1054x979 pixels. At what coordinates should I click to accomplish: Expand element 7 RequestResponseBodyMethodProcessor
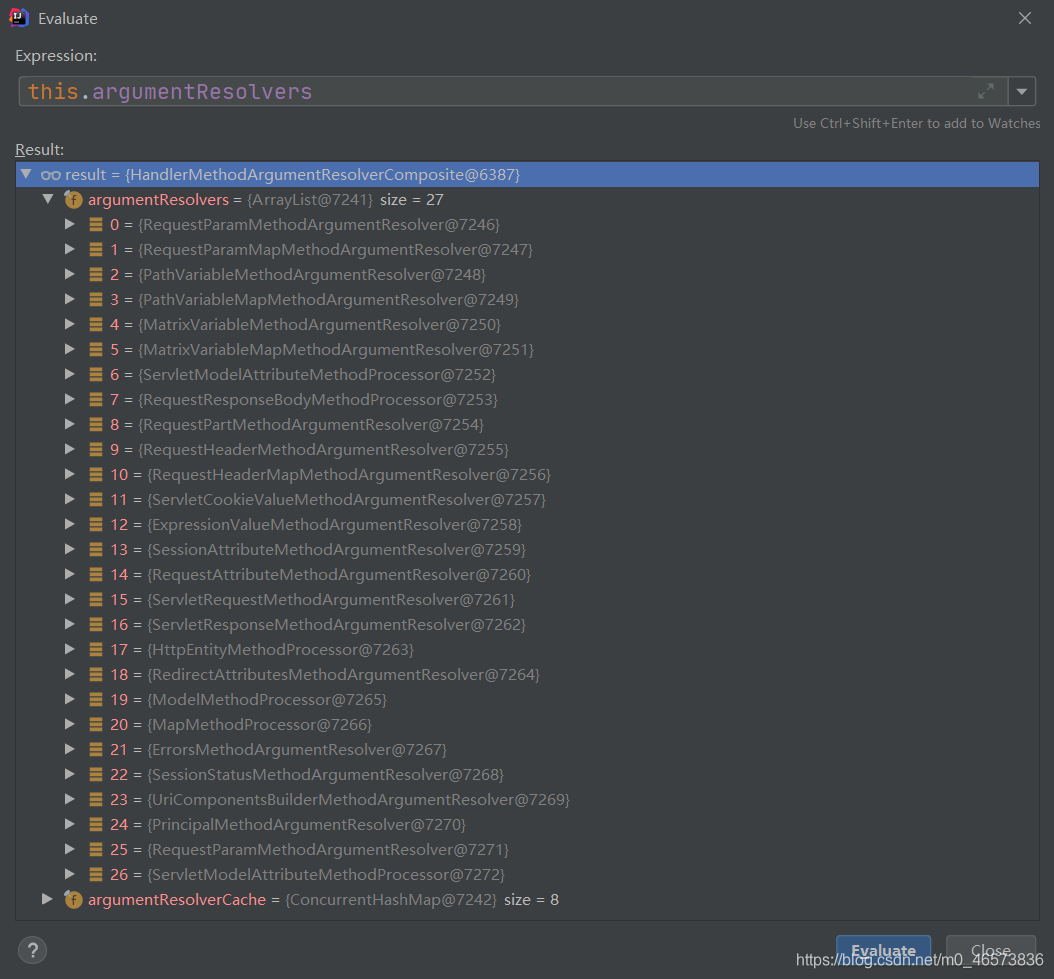(x=69, y=399)
